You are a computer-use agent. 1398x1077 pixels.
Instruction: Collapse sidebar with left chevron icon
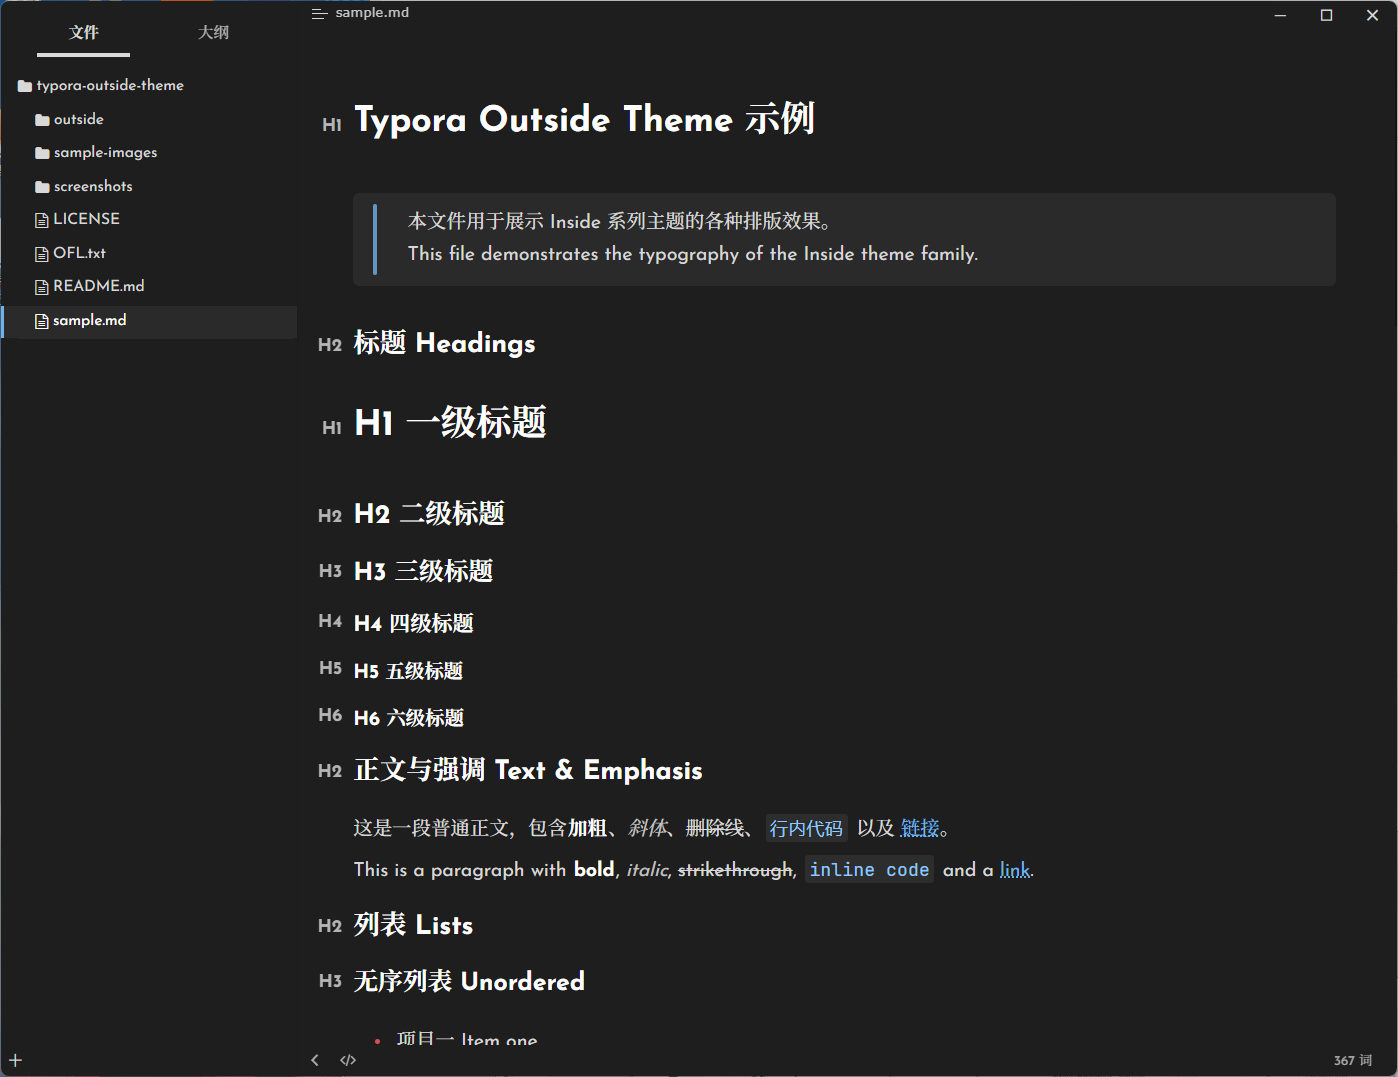point(315,1060)
